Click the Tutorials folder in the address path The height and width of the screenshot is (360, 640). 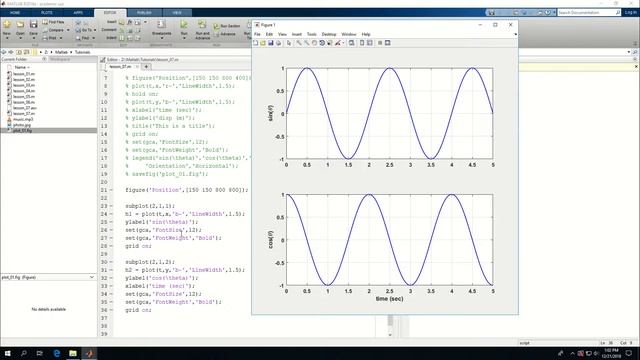click(x=82, y=52)
